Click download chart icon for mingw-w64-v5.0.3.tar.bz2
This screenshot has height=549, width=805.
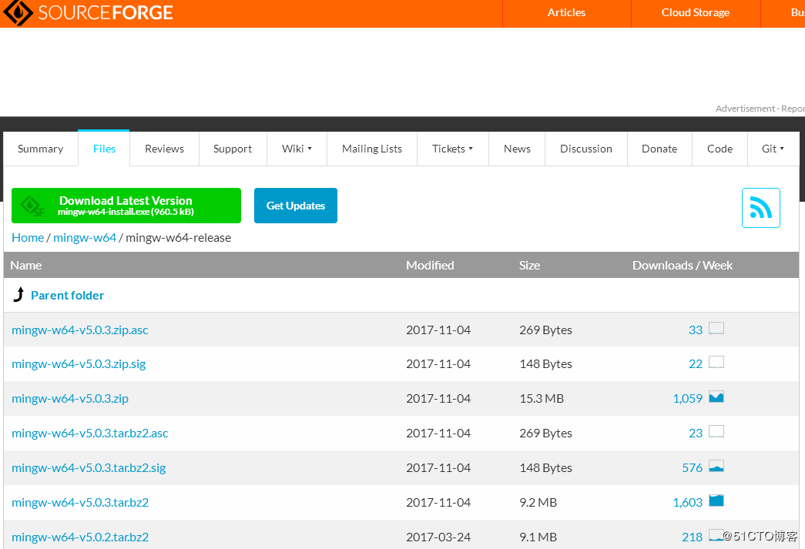point(716,501)
